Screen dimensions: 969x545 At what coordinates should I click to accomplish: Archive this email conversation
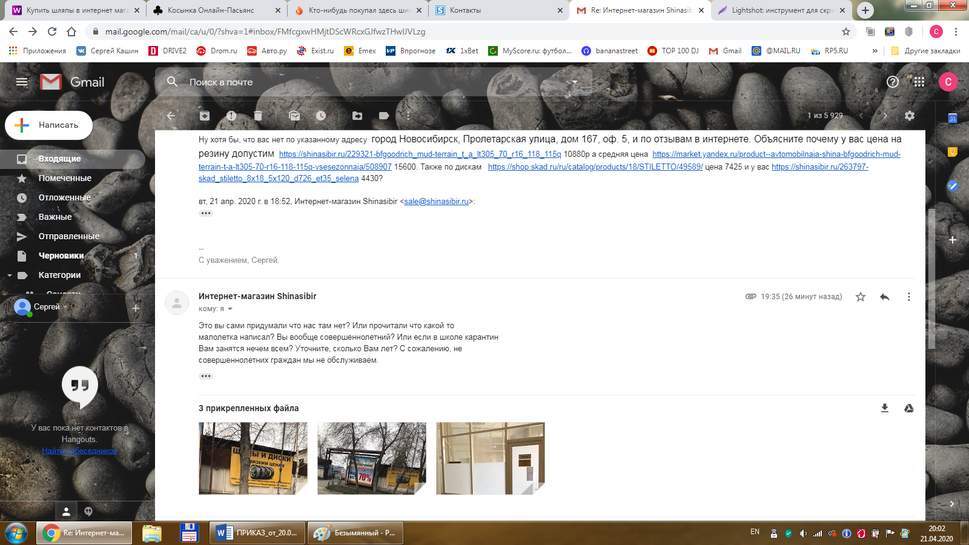[x=205, y=116]
